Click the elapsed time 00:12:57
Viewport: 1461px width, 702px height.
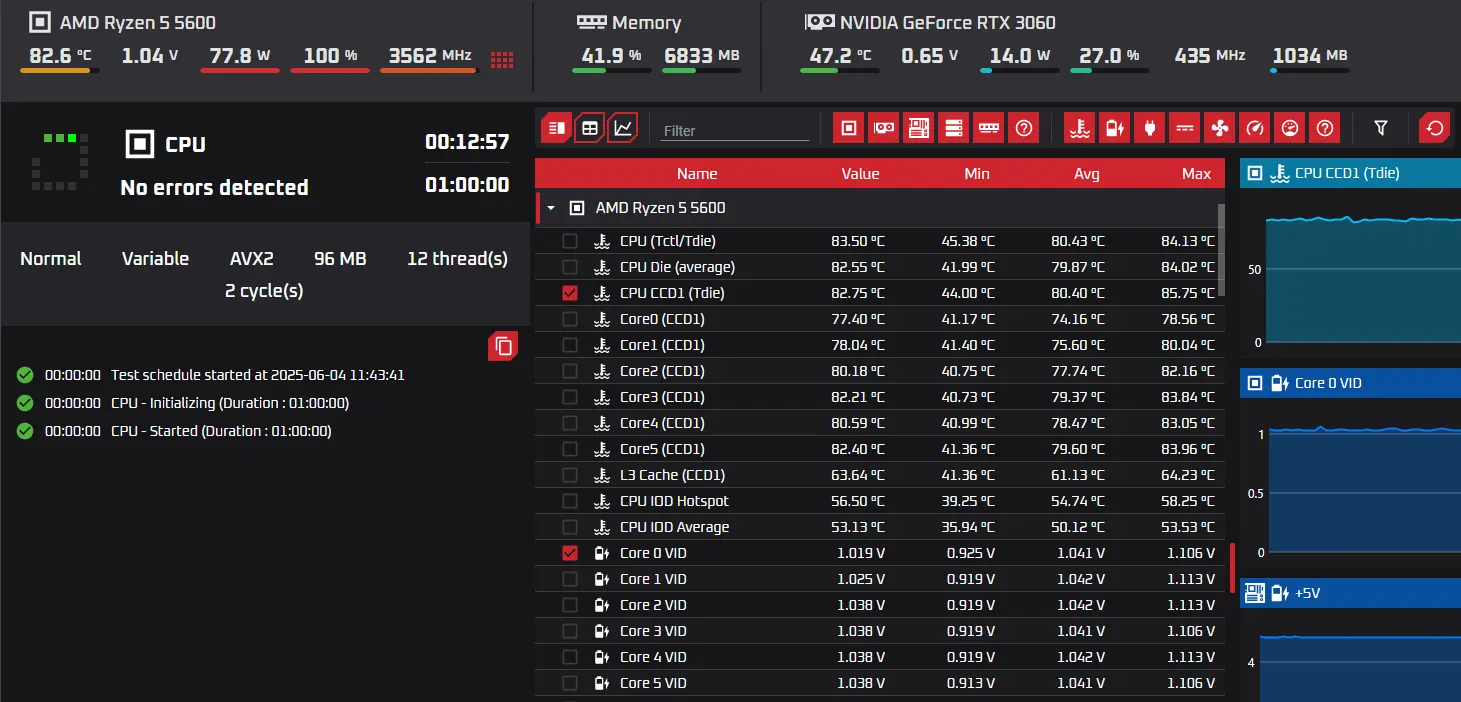(x=467, y=142)
